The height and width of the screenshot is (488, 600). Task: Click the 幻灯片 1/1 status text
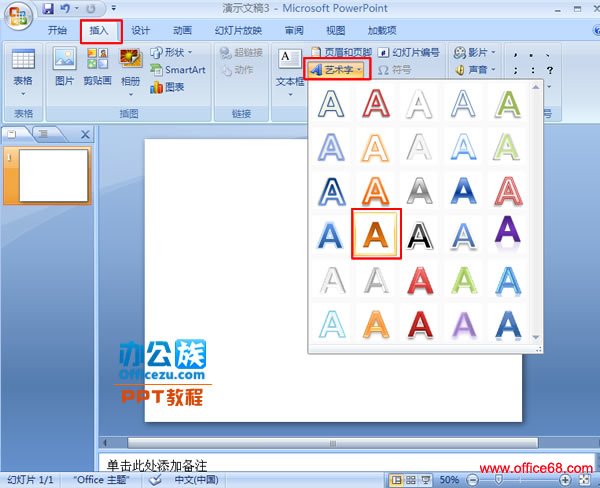coord(30,480)
